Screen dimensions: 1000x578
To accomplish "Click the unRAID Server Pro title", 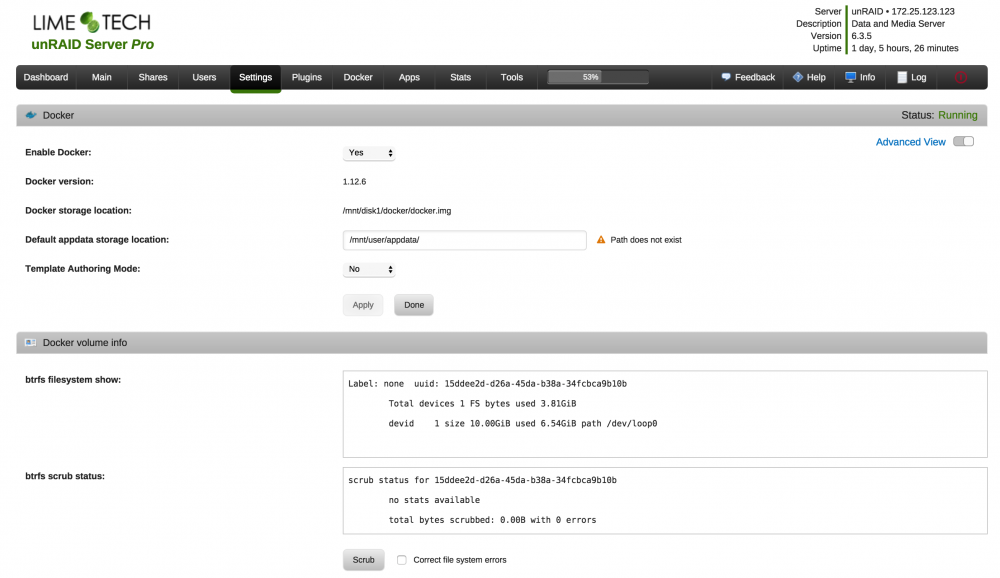I will click(x=92, y=45).
